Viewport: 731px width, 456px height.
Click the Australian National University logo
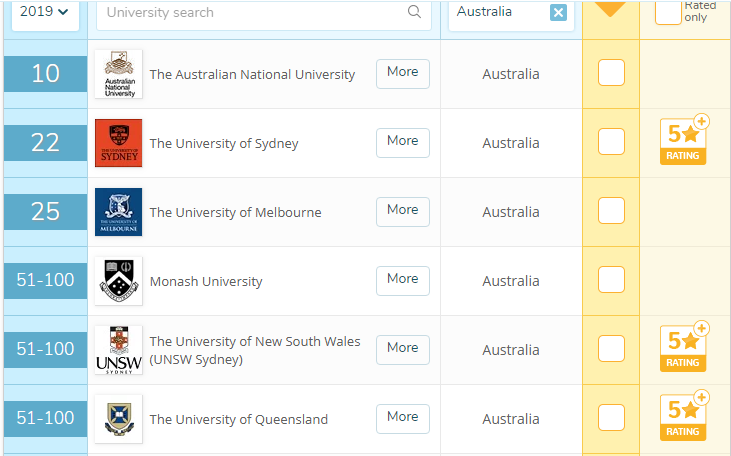click(x=118, y=74)
